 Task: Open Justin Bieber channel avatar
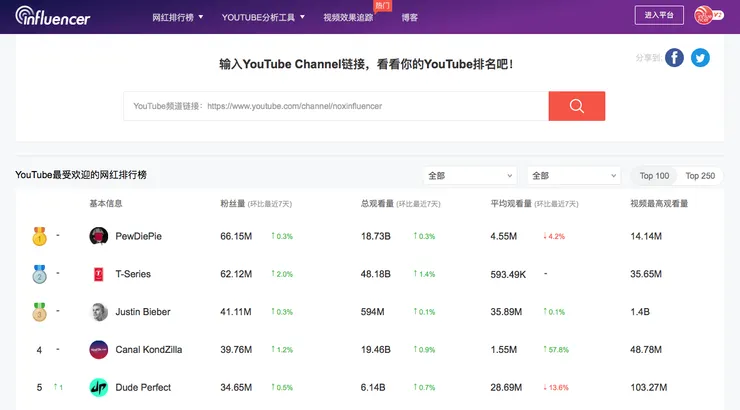99,312
